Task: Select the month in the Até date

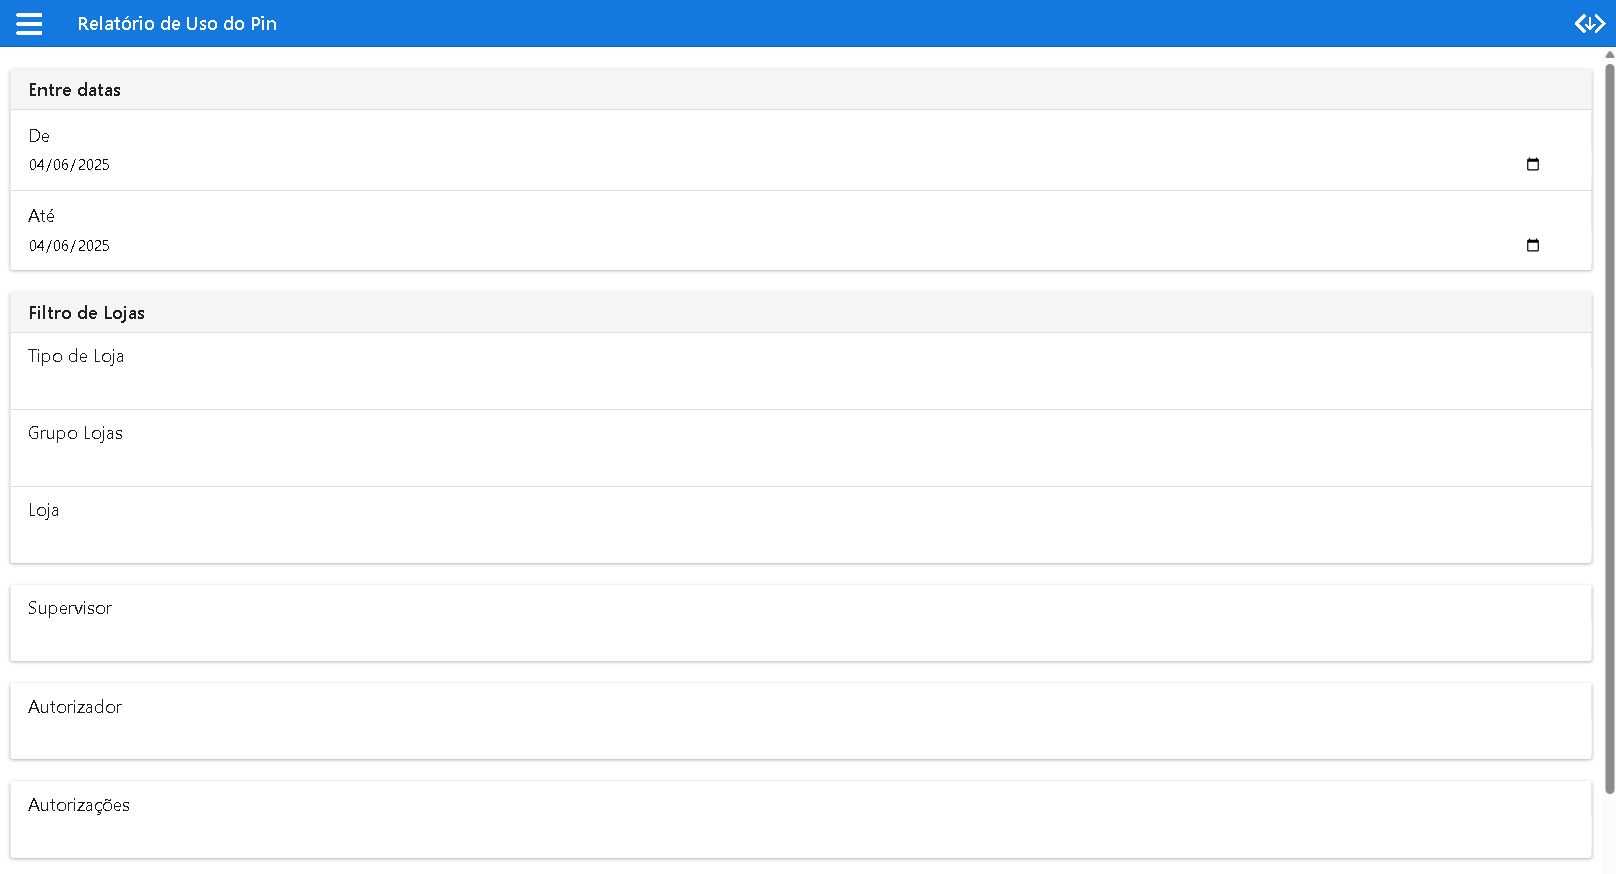Action: pyautogui.click(x=61, y=246)
